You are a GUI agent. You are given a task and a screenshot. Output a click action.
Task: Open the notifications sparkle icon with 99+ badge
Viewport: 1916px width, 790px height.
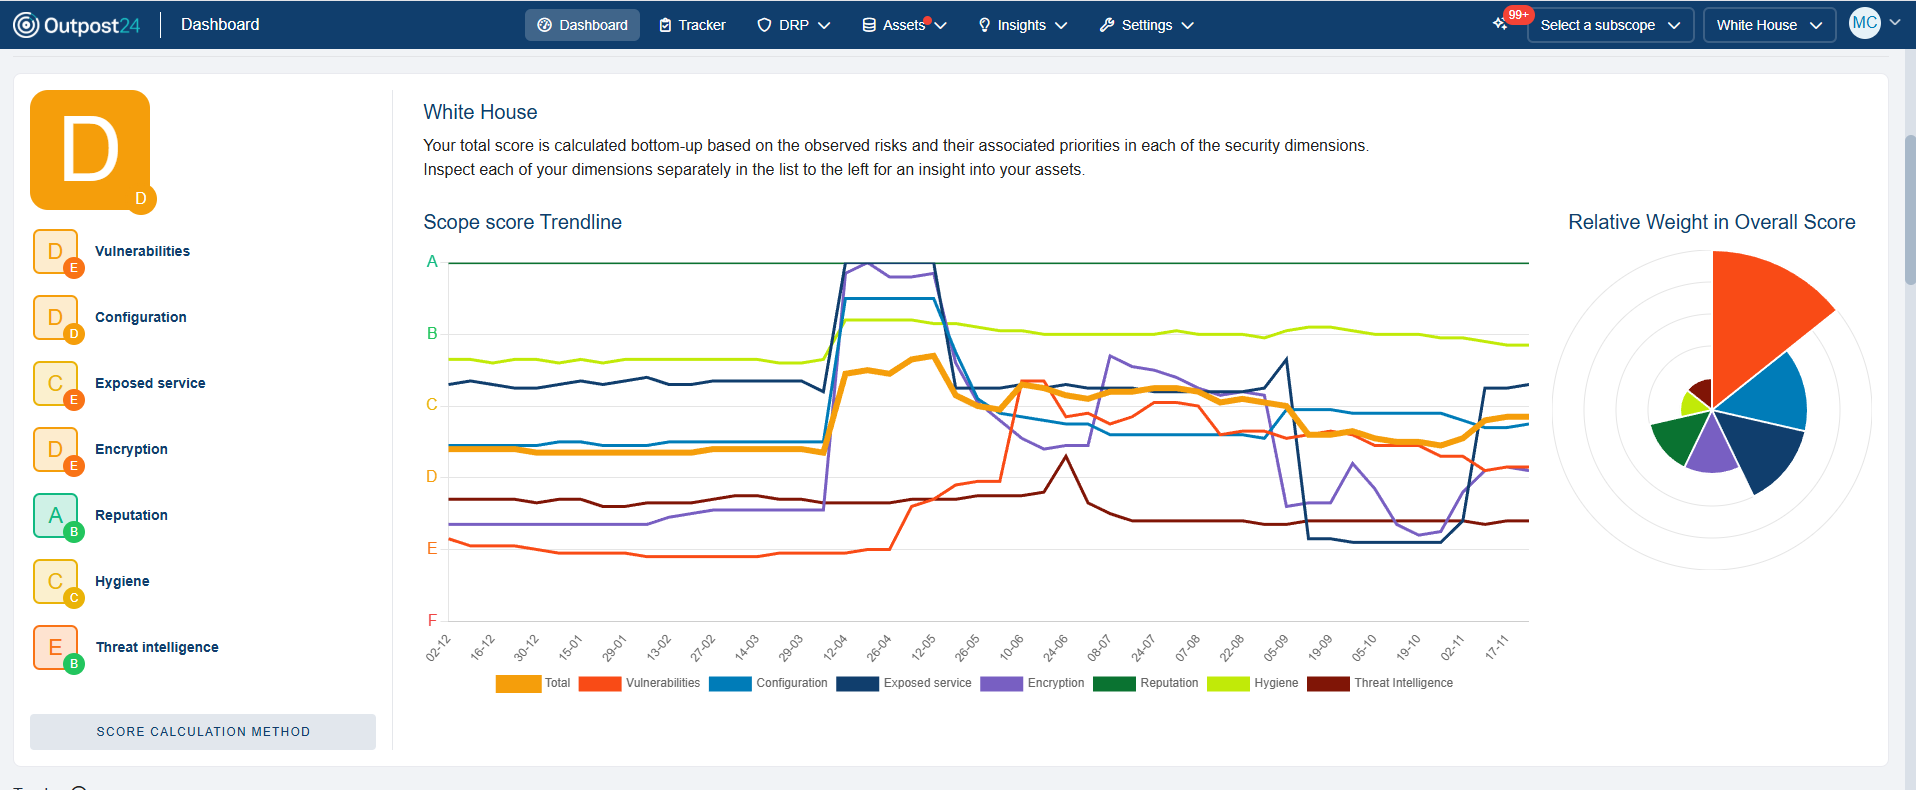[1500, 24]
